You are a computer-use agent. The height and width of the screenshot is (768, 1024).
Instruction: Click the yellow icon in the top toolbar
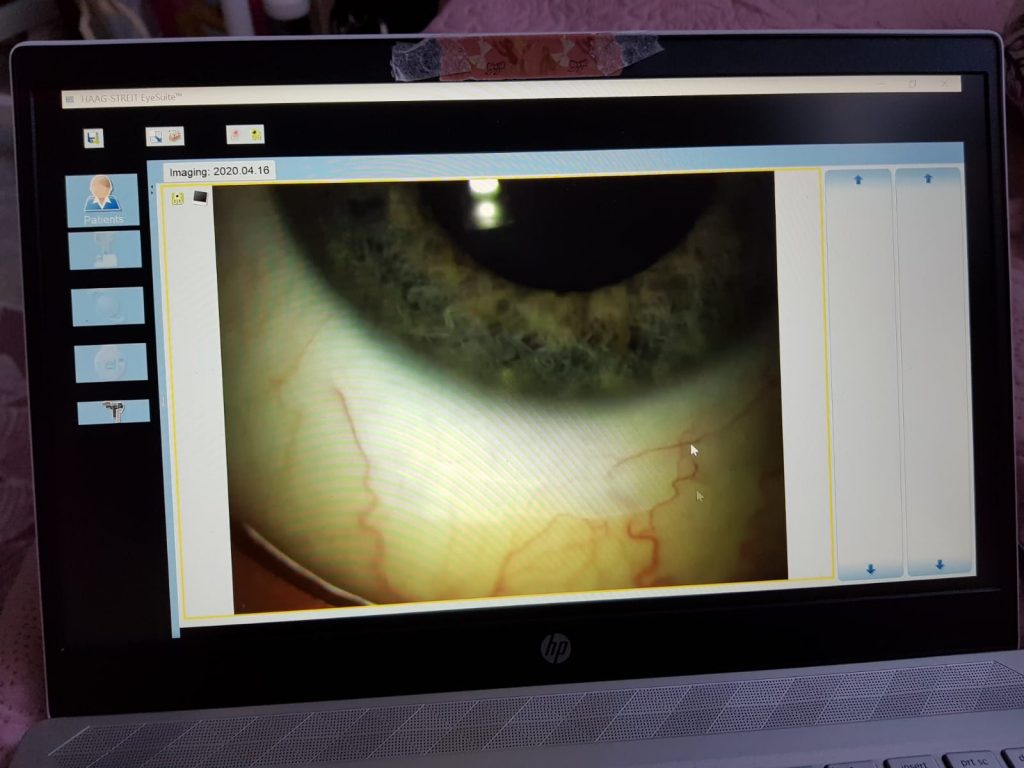(256, 135)
